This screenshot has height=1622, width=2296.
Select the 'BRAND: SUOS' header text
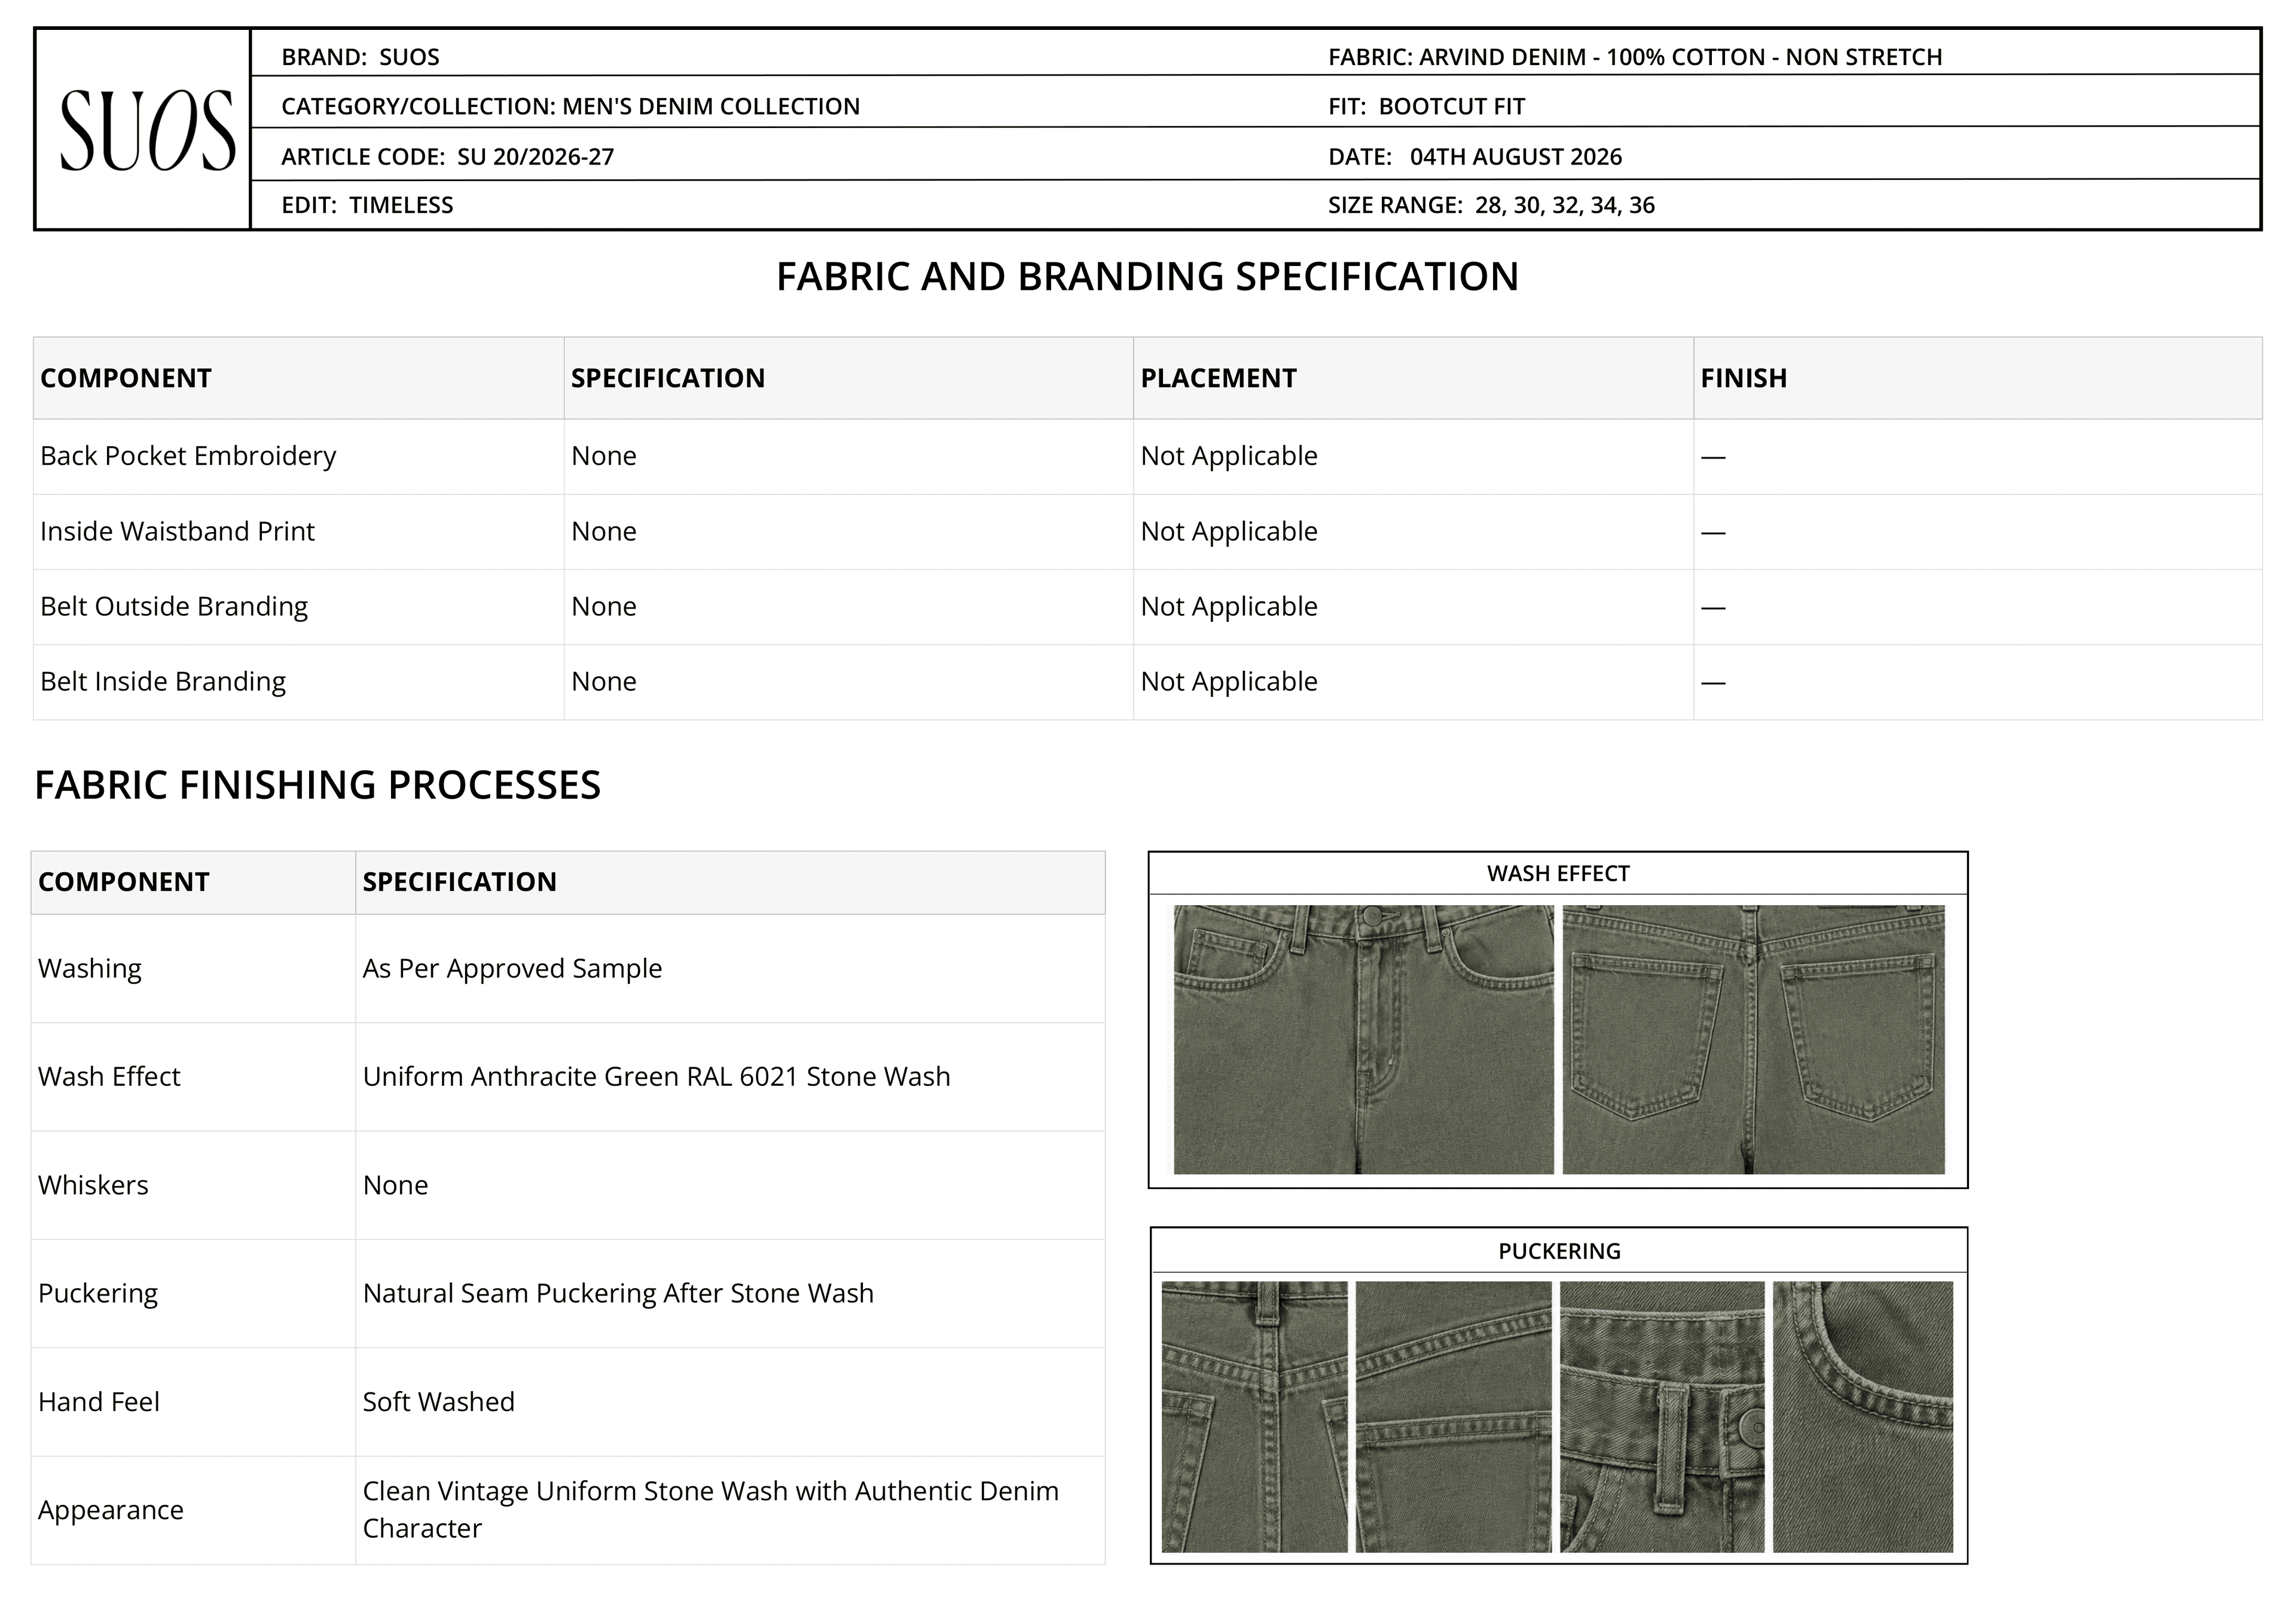pos(360,57)
